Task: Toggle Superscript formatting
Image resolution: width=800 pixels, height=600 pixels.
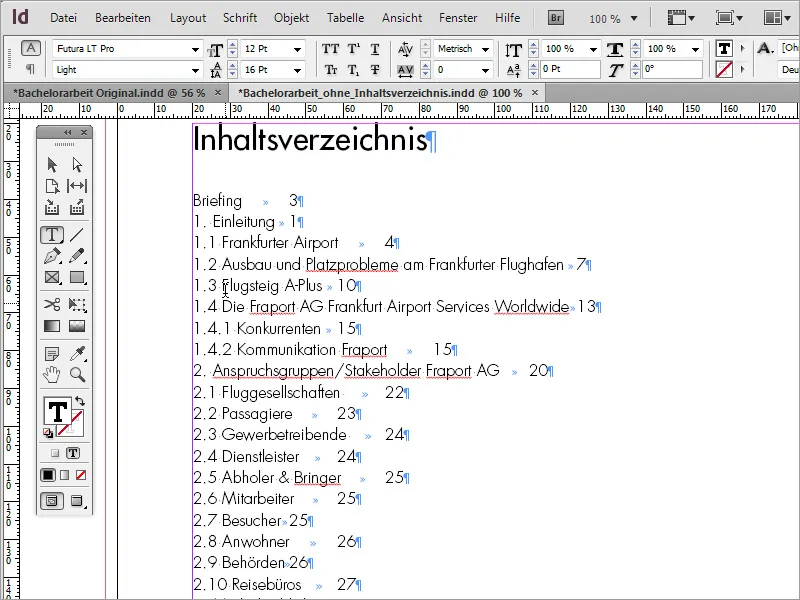Action: pos(353,49)
